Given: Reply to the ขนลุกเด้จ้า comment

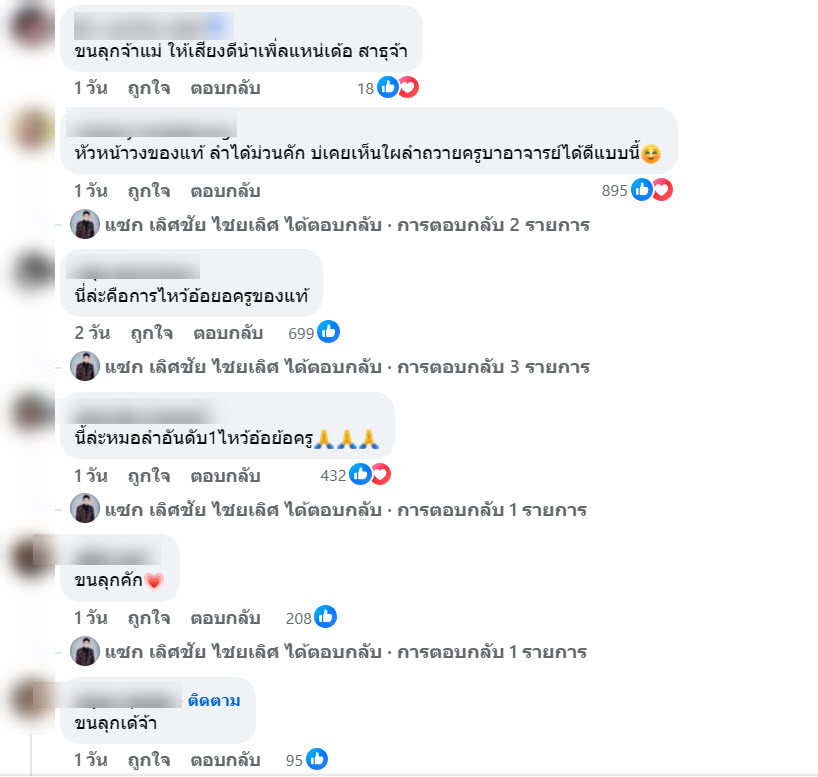Looking at the screenshot, I should 225,760.
